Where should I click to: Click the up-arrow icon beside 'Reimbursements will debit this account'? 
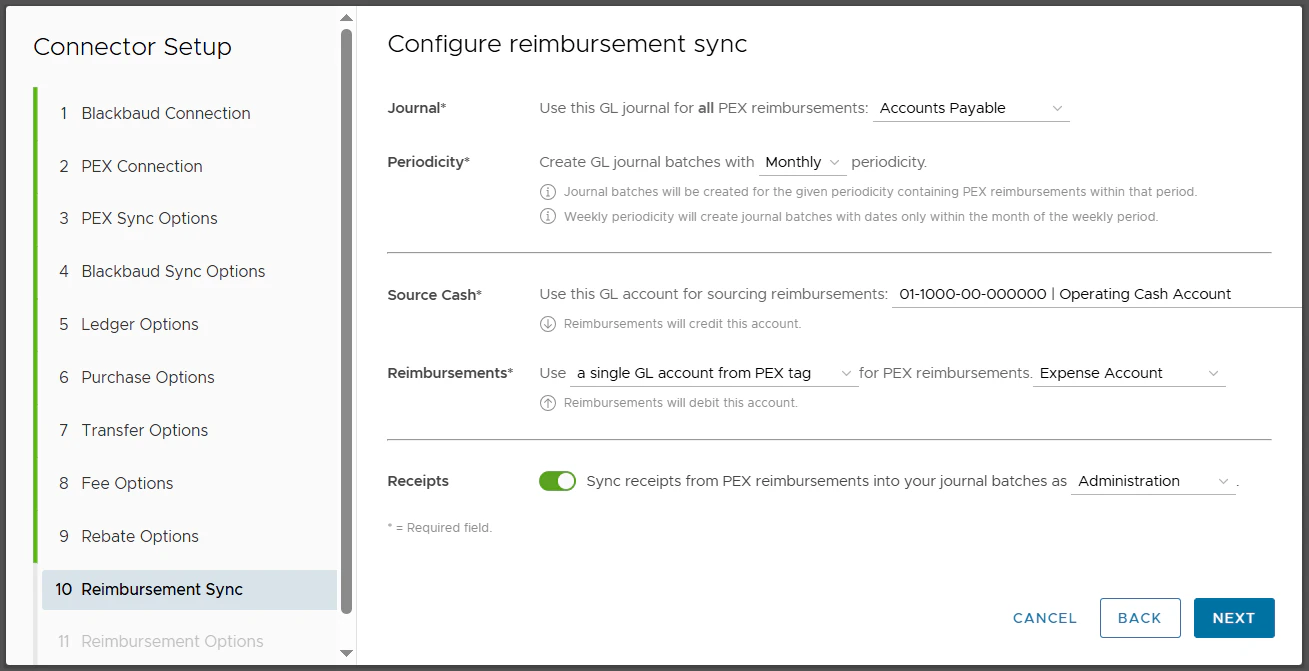pyautogui.click(x=548, y=403)
